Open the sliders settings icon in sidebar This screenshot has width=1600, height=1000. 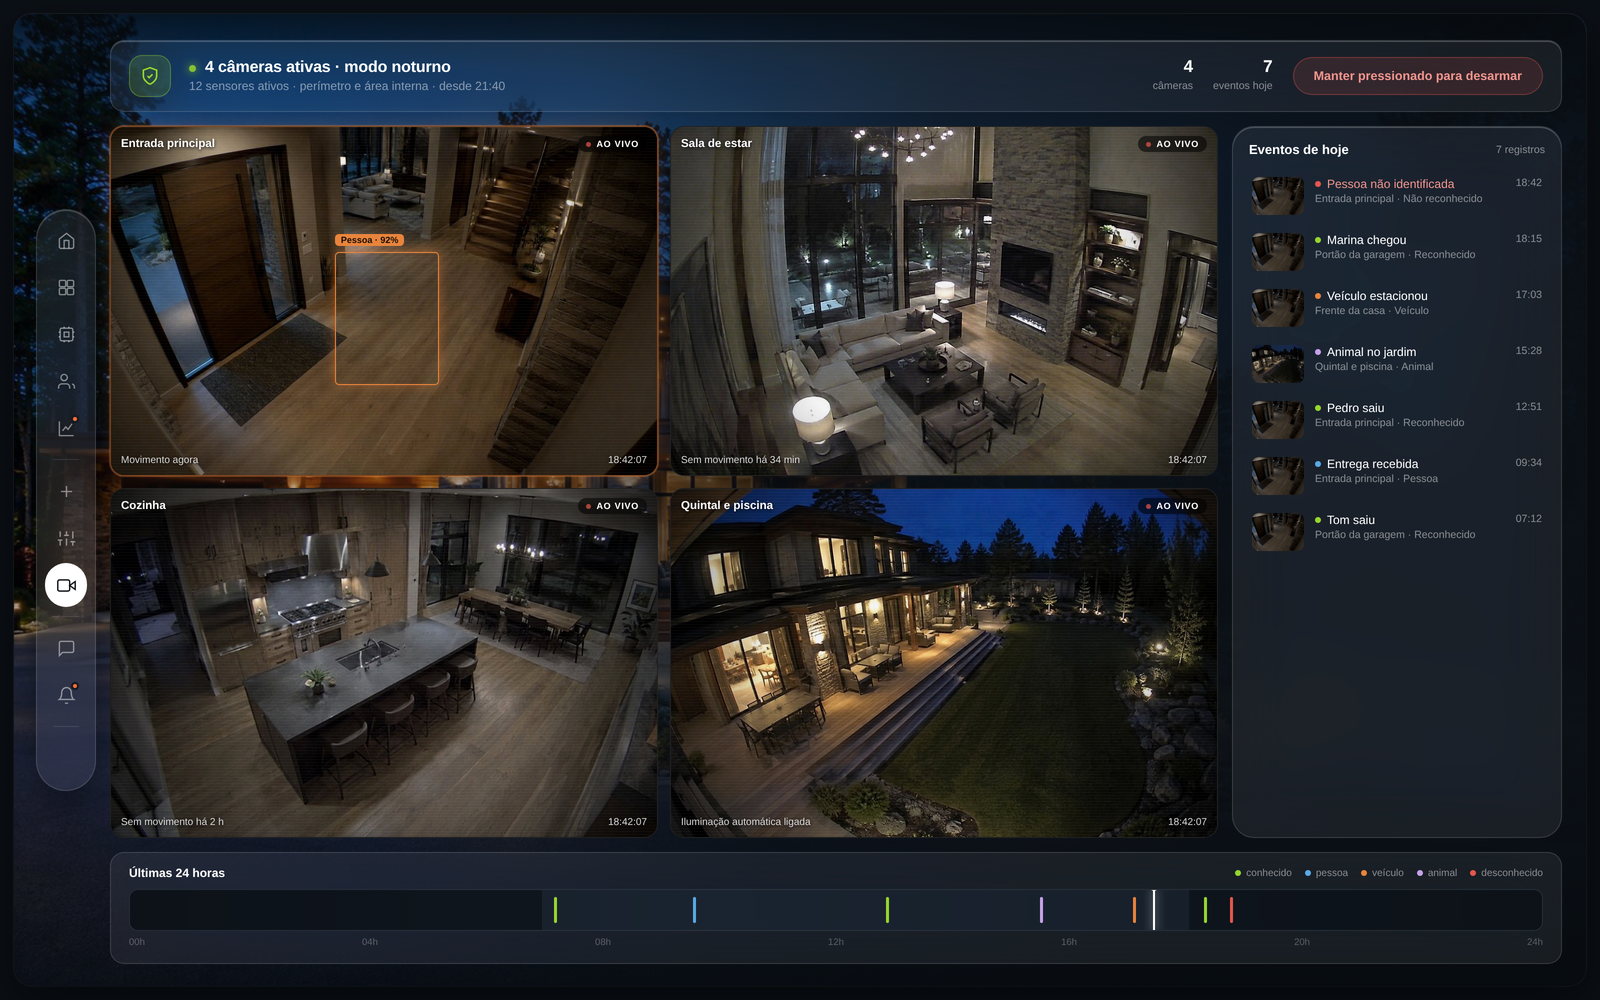(66, 538)
